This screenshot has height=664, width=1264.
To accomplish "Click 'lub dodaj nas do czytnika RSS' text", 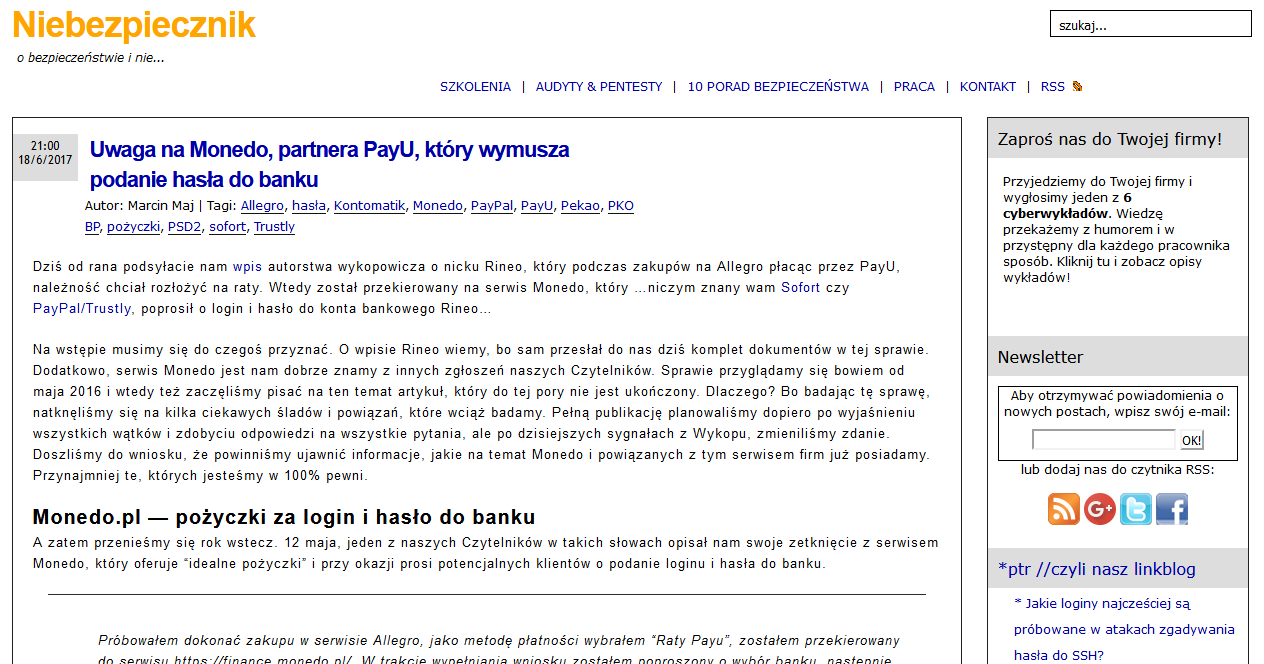I will coord(1117,470).
